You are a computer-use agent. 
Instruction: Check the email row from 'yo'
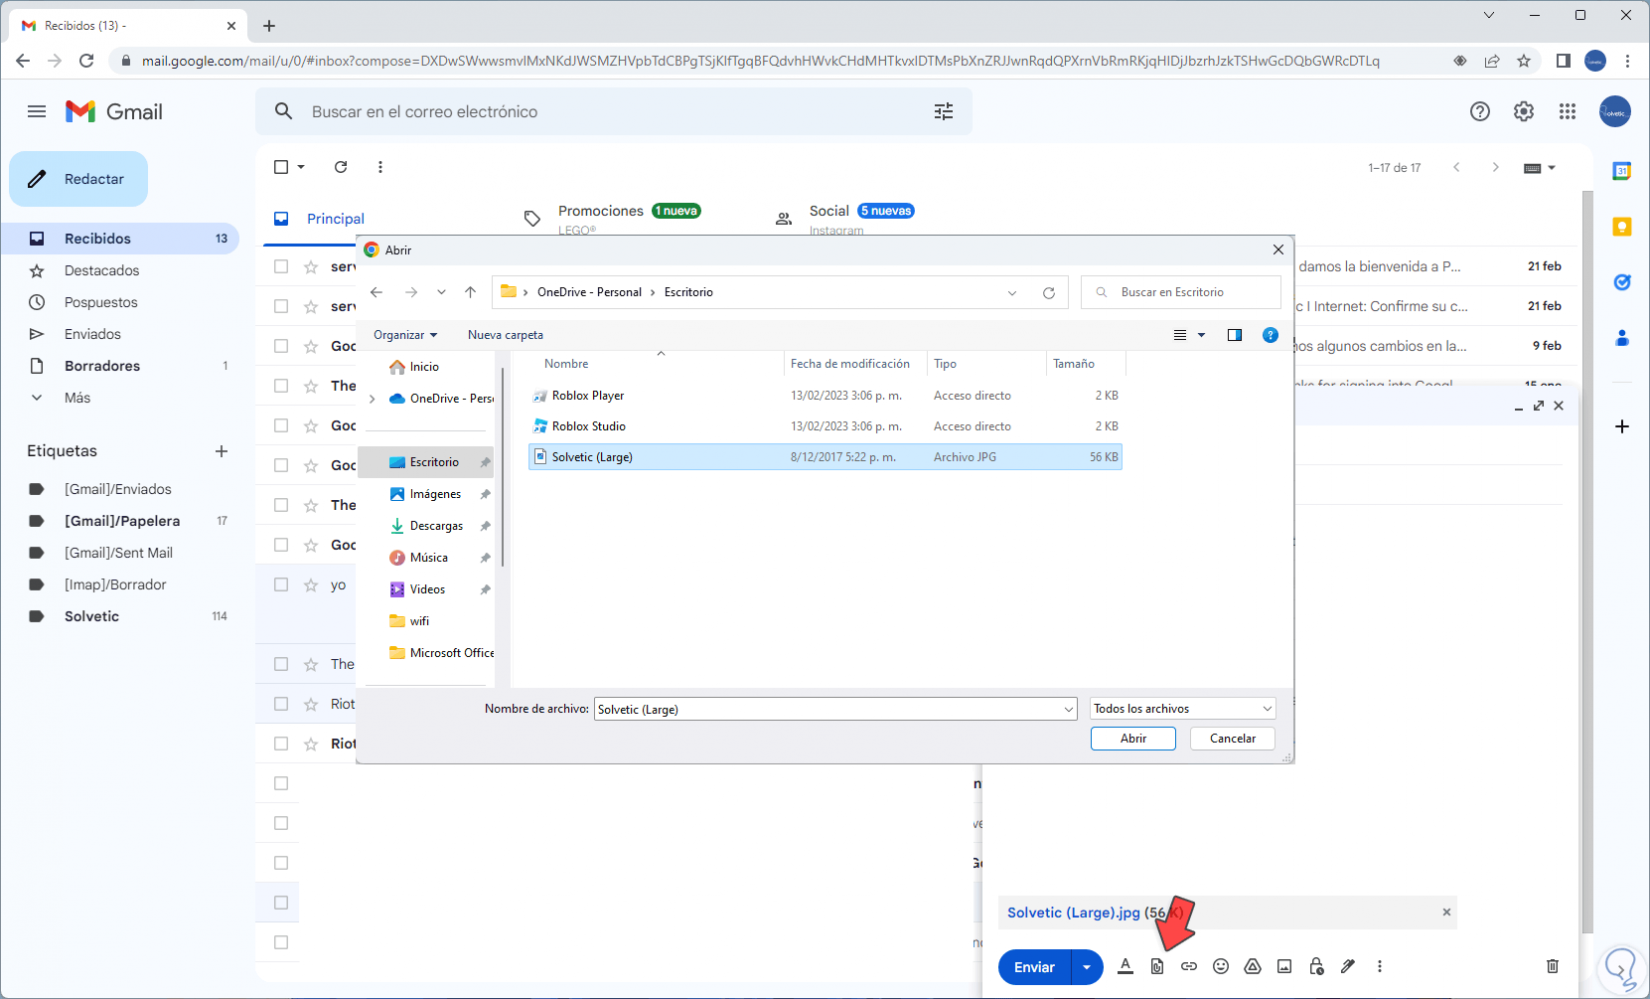281,585
